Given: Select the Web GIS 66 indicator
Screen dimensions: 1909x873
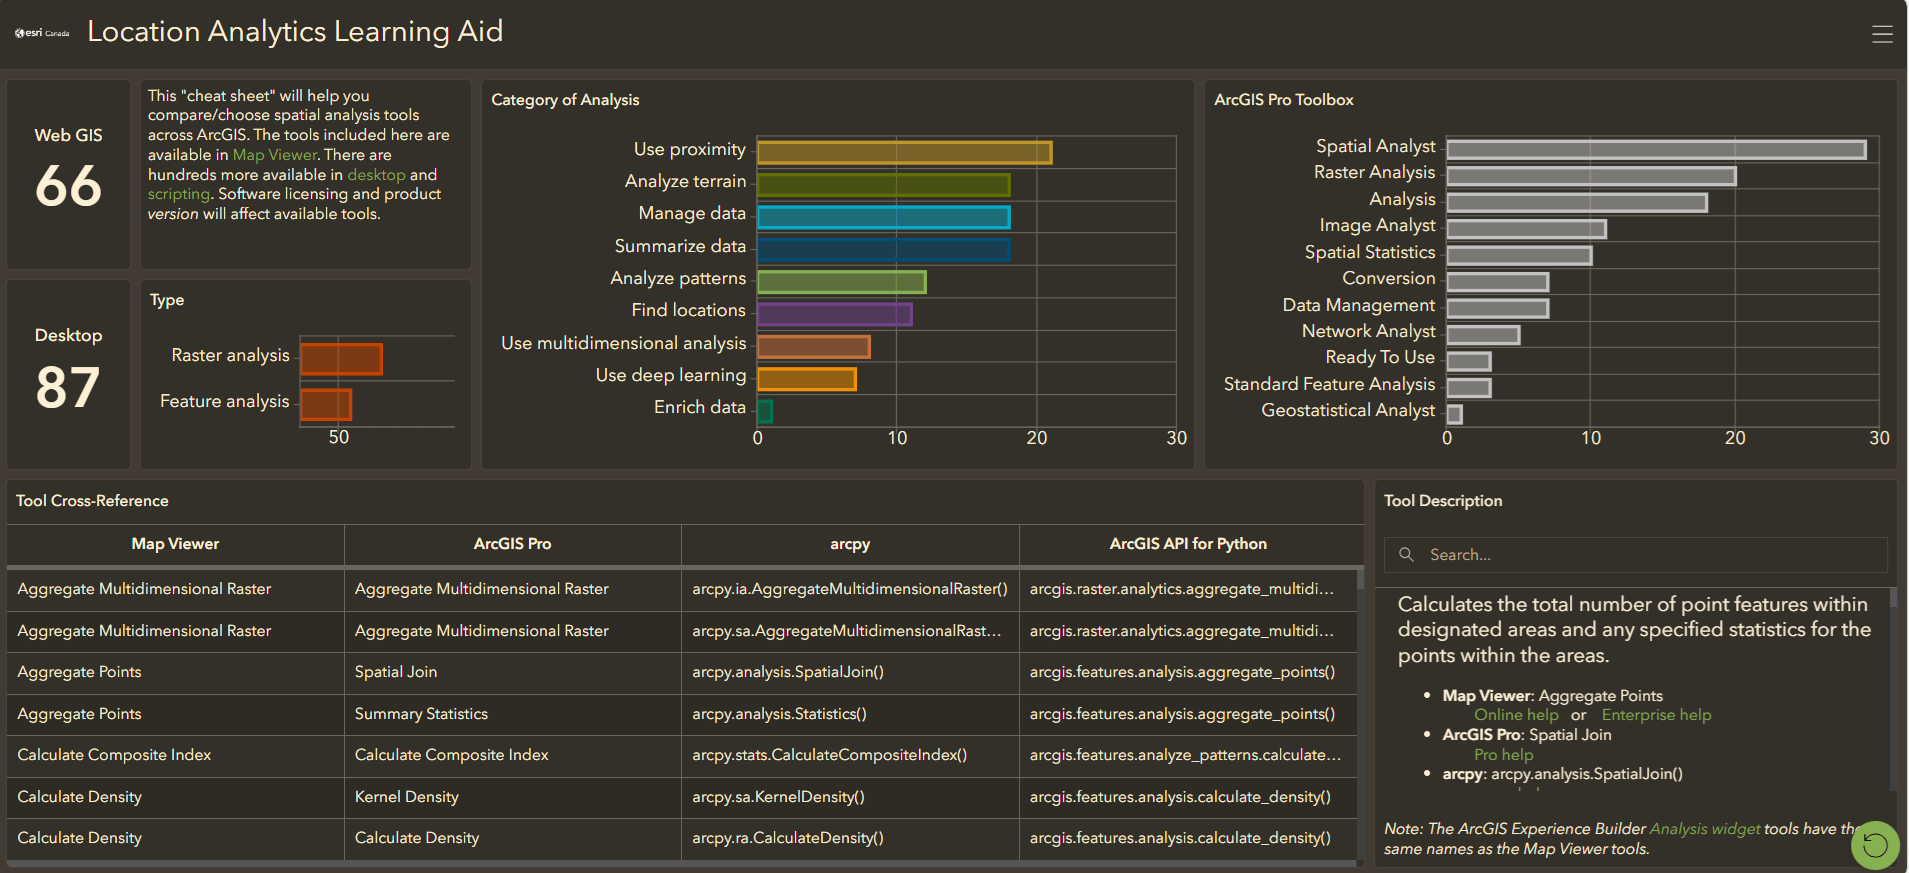Looking at the screenshot, I should coord(68,174).
